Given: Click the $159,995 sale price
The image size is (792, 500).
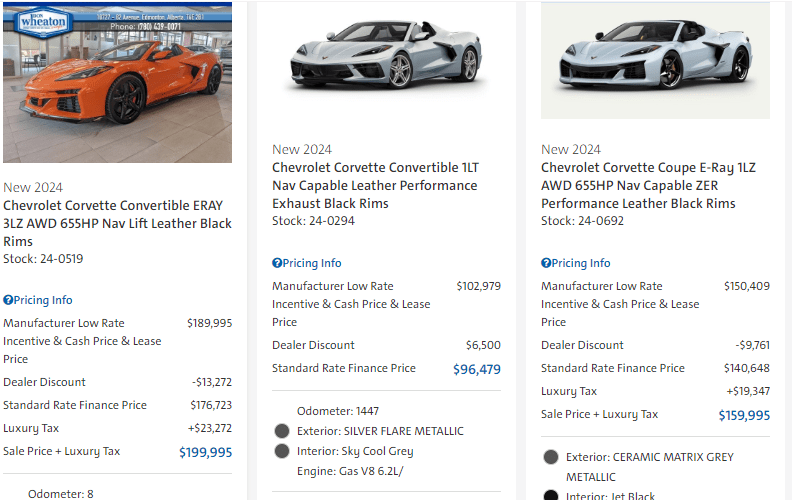Looking at the screenshot, I should 744,415.
